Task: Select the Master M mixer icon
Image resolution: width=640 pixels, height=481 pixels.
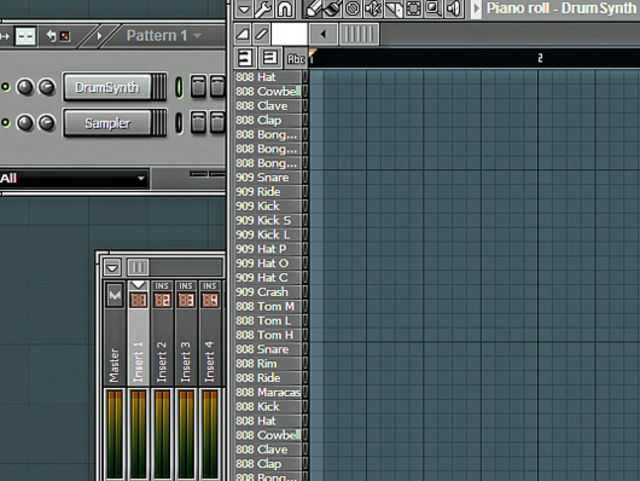Action: 115,295
